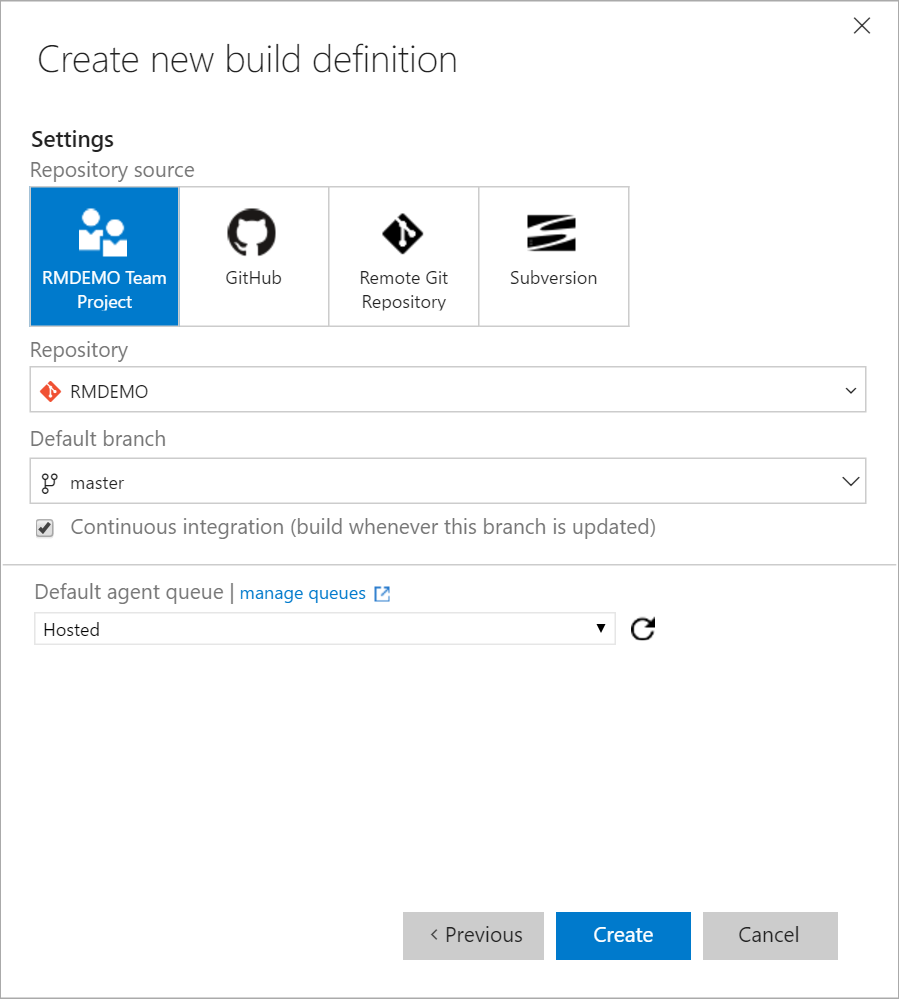Select Remote Git Repository source
899x999 pixels.
click(x=403, y=256)
